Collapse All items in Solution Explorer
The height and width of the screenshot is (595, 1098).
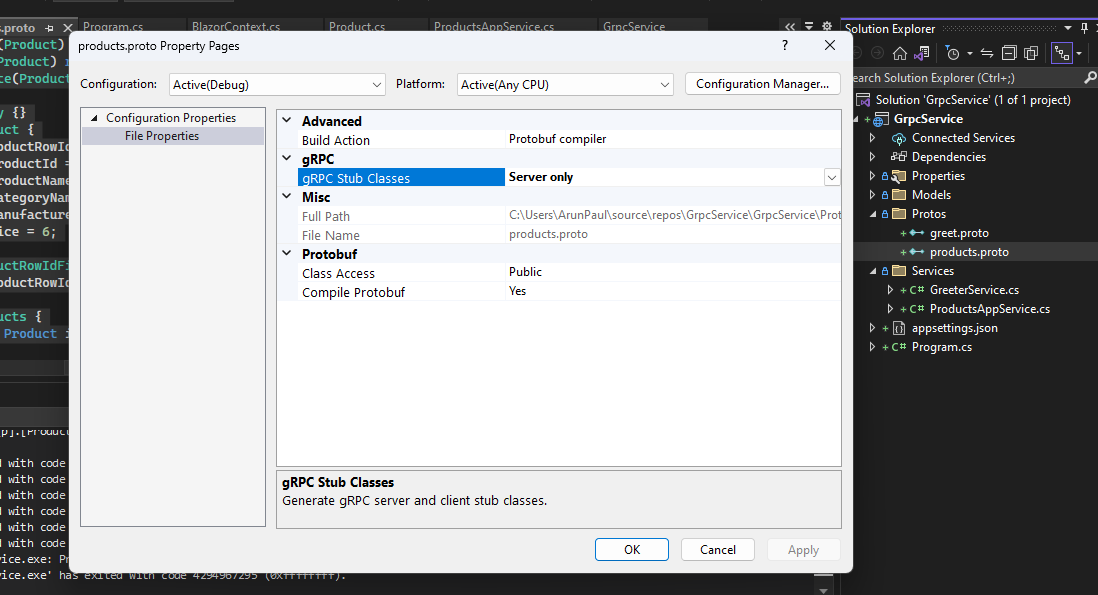coord(1009,53)
